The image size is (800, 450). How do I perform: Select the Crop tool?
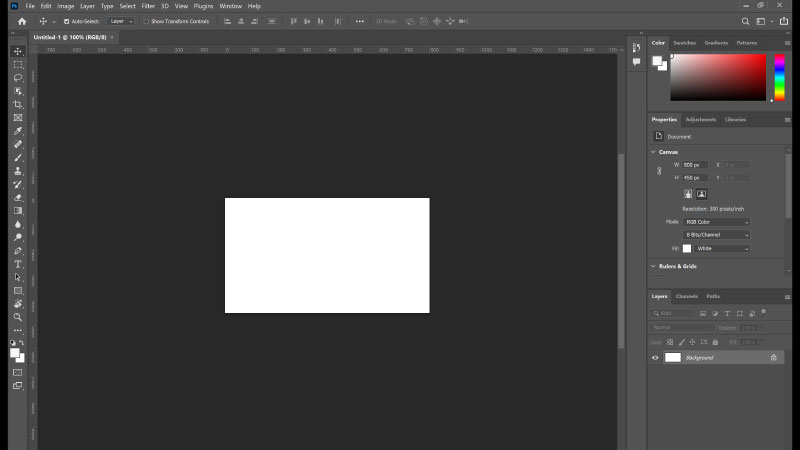click(x=18, y=104)
